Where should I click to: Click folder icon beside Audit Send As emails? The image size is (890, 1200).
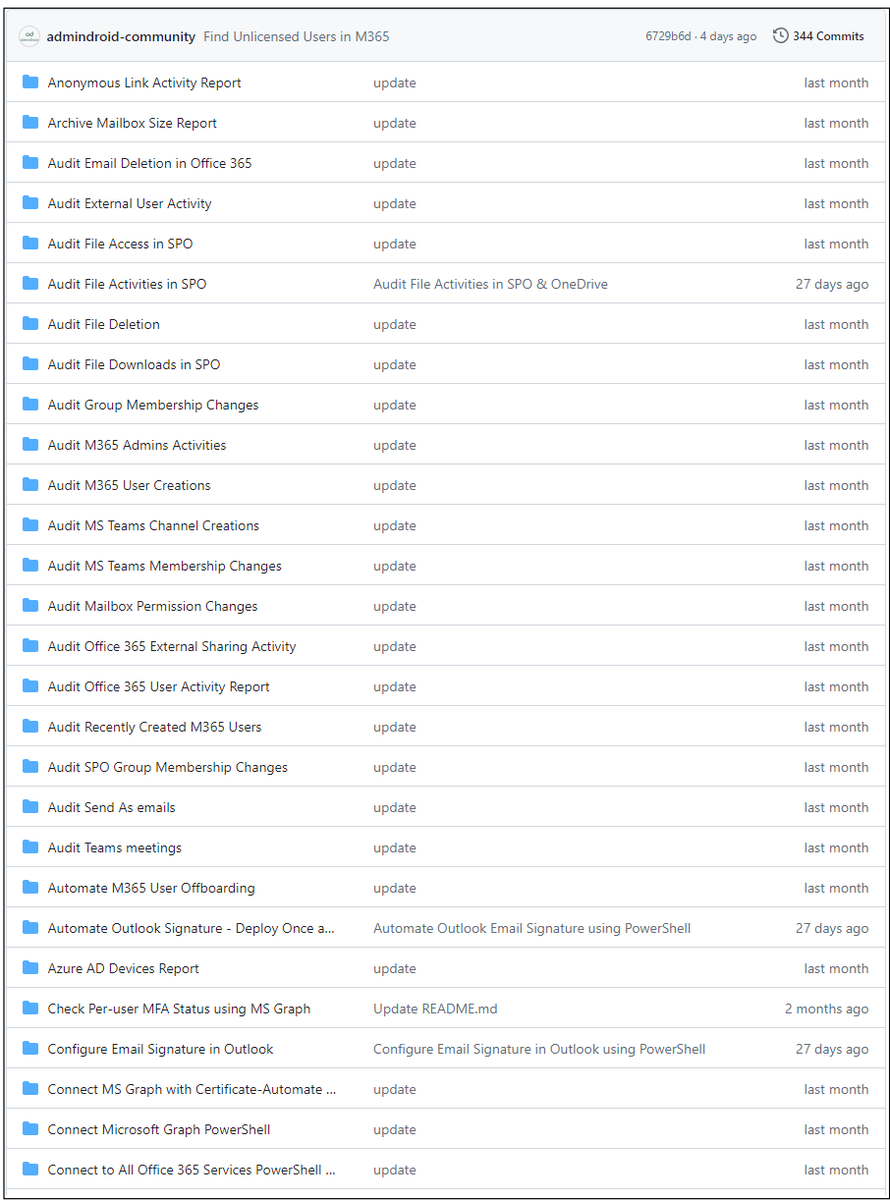point(30,807)
